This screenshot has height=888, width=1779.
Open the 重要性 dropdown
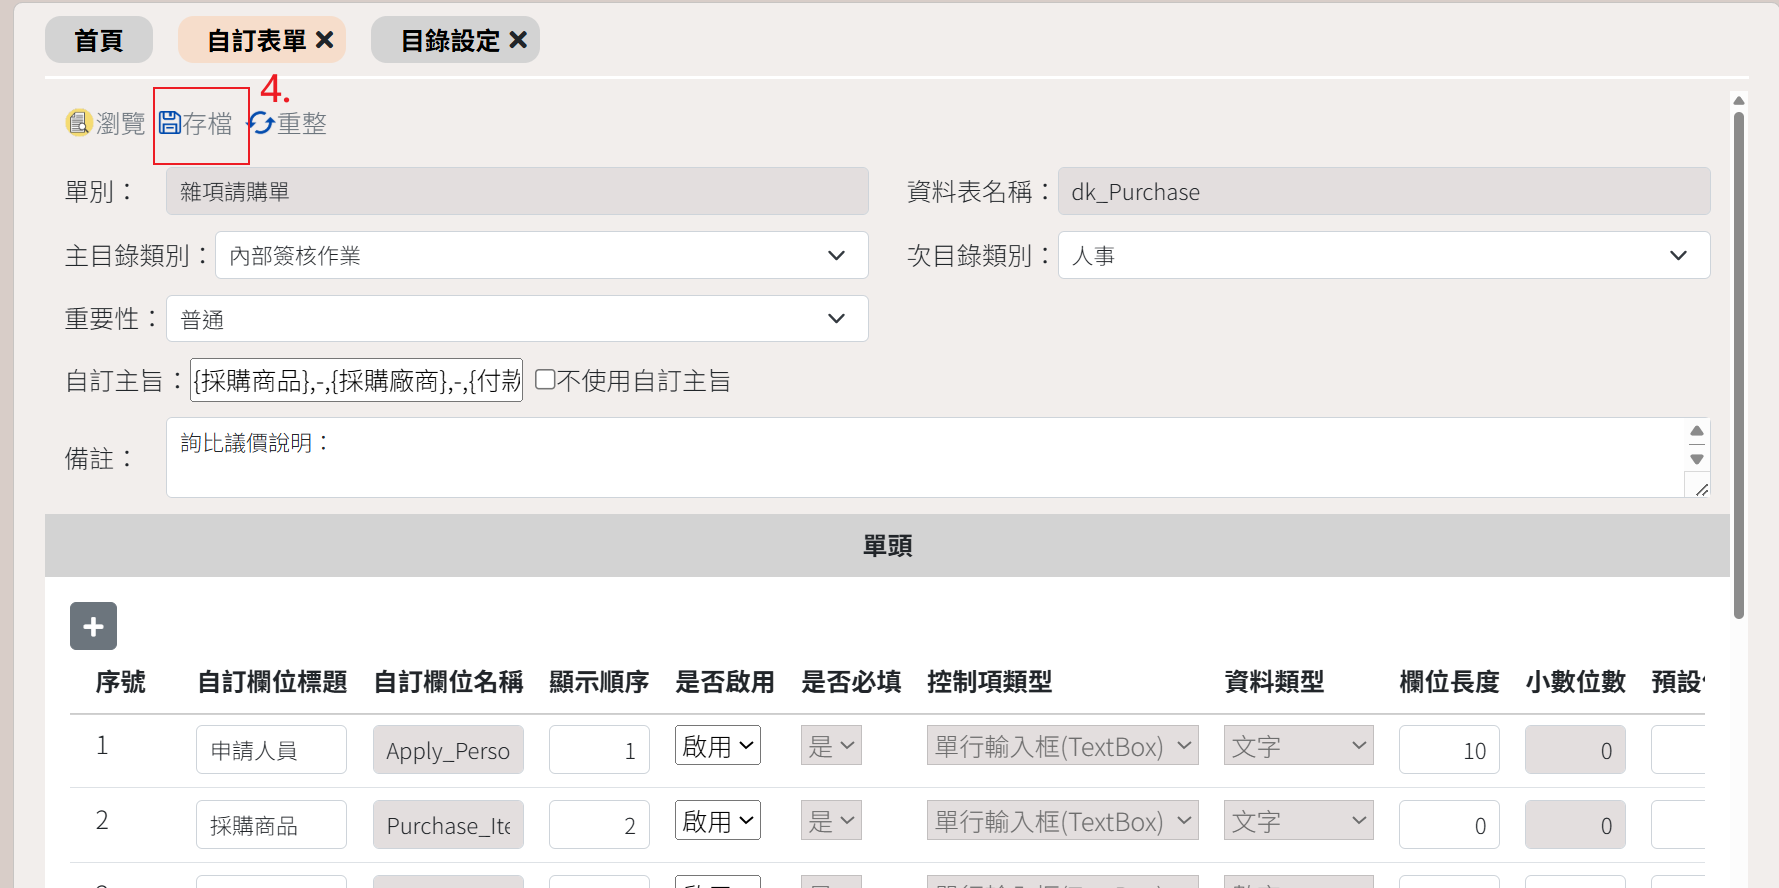pyautogui.click(x=516, y=319)
